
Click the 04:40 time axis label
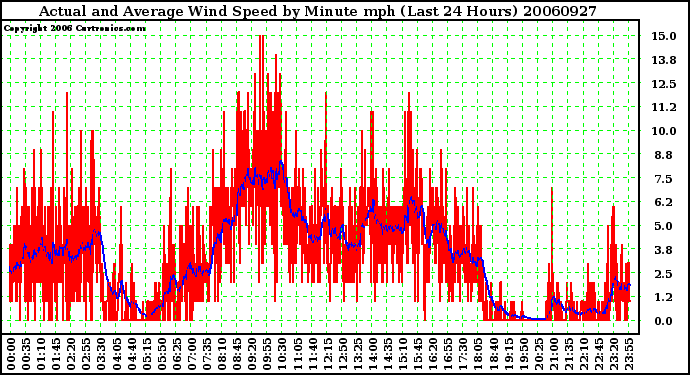[x=132, y=354]
